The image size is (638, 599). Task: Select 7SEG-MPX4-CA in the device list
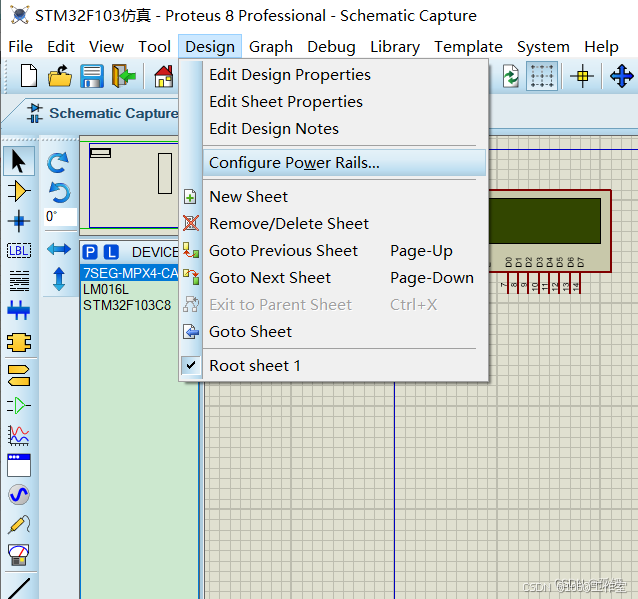coord(130,273)
